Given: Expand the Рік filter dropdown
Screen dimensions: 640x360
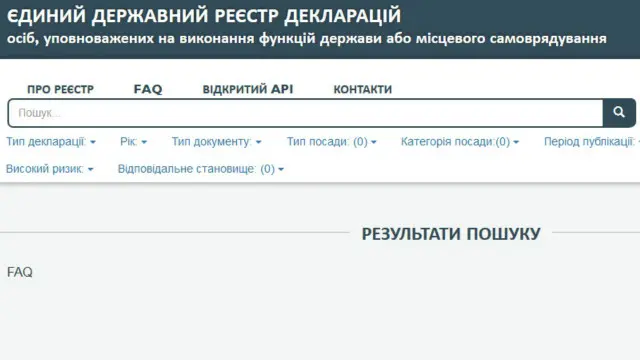Looking at the screenshot, I should pyautogui.click(x=133, y=142).
